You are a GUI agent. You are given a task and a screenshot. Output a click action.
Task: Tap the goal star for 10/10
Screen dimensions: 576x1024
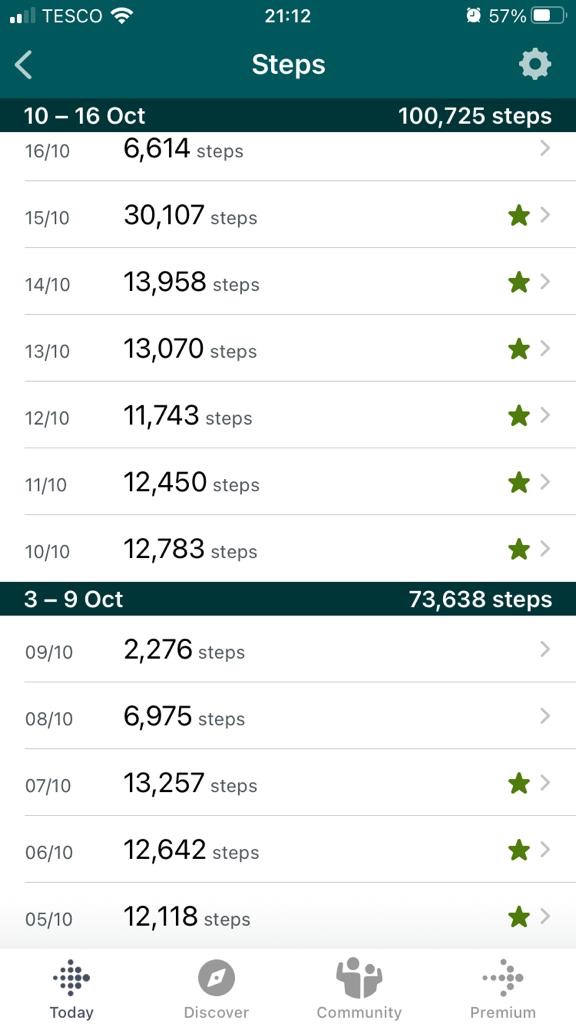point(519,549)
